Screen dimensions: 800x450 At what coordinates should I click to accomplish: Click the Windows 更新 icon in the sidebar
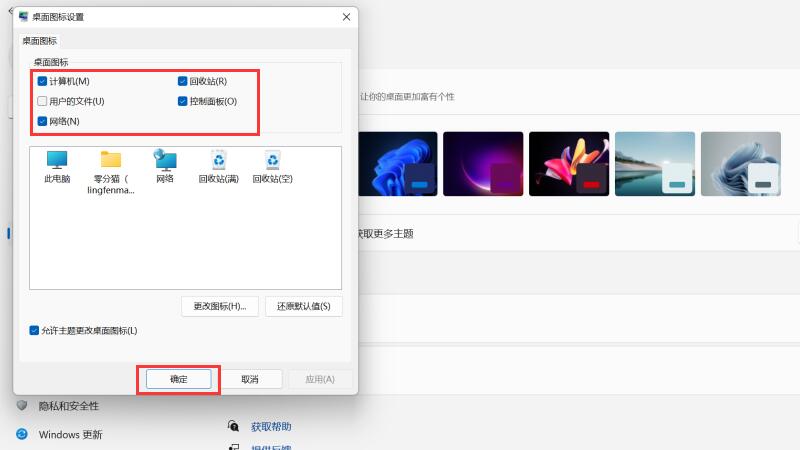coord(22,434)
